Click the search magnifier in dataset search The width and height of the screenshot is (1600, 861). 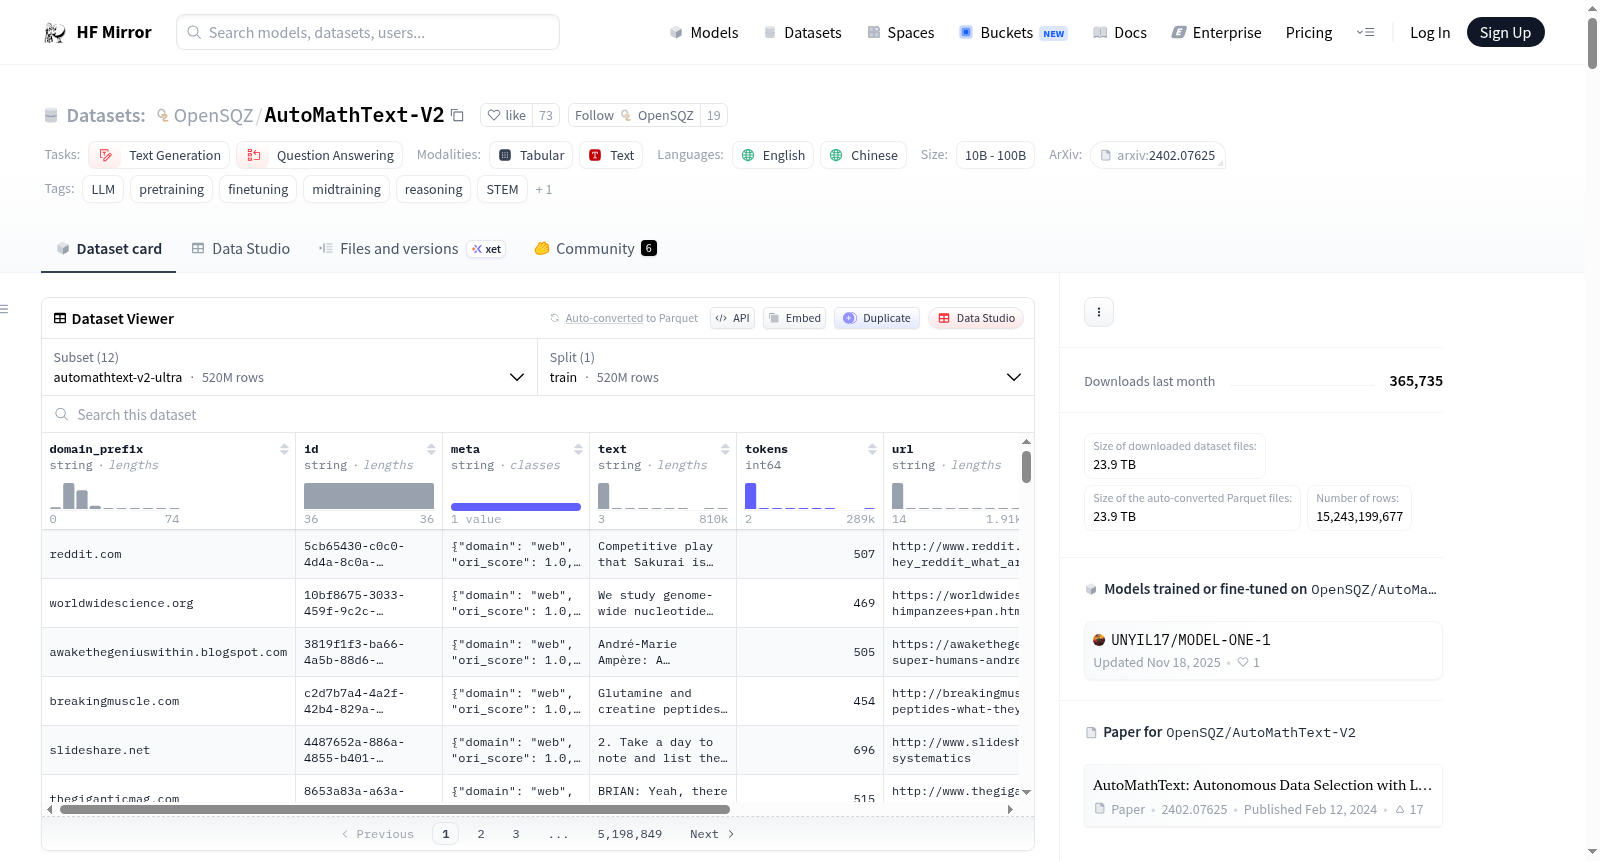[62, 414]
